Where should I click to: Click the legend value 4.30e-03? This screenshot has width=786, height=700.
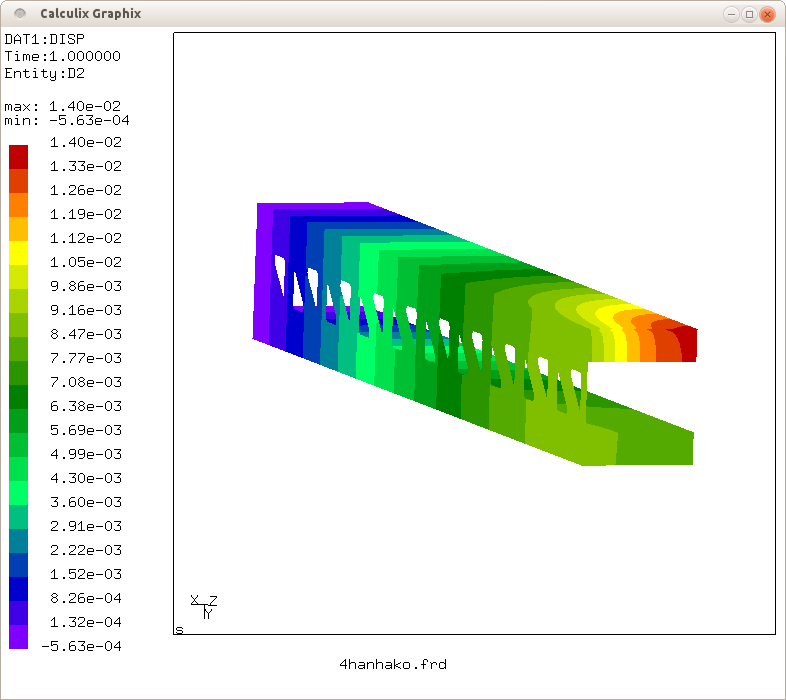(86, 478)
